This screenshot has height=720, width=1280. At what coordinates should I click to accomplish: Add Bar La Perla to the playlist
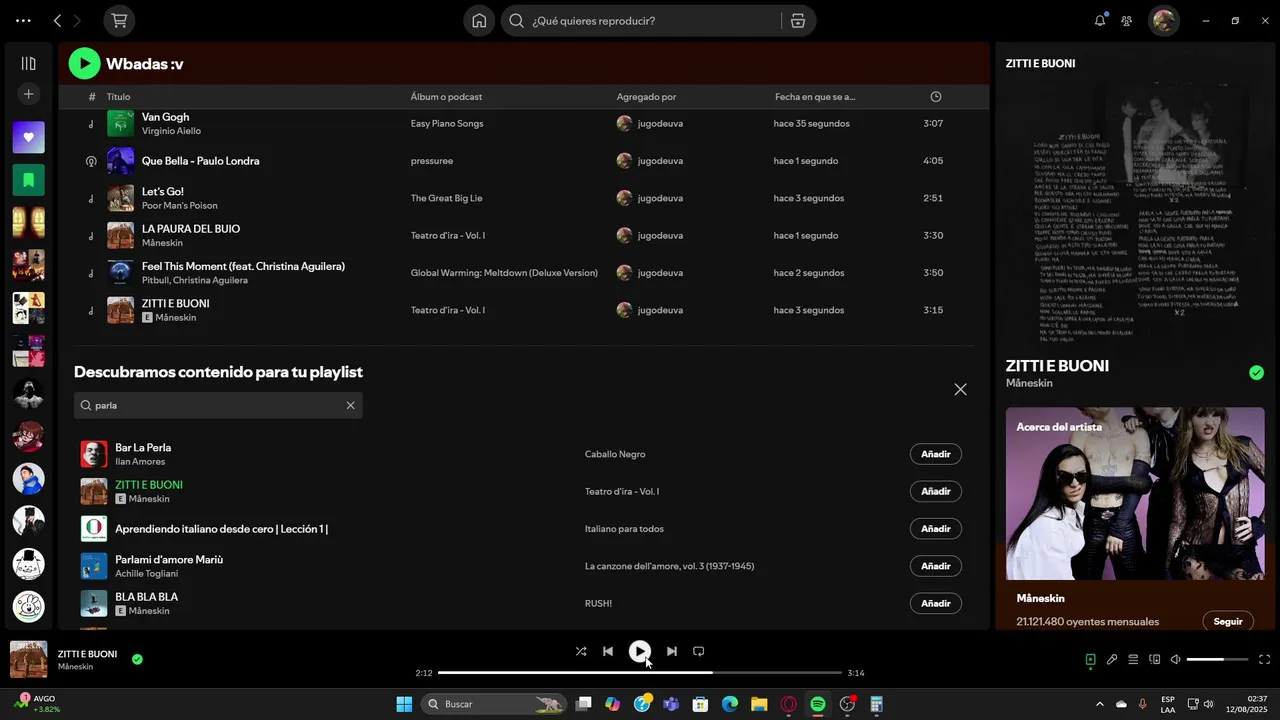[x=935, y=454]
